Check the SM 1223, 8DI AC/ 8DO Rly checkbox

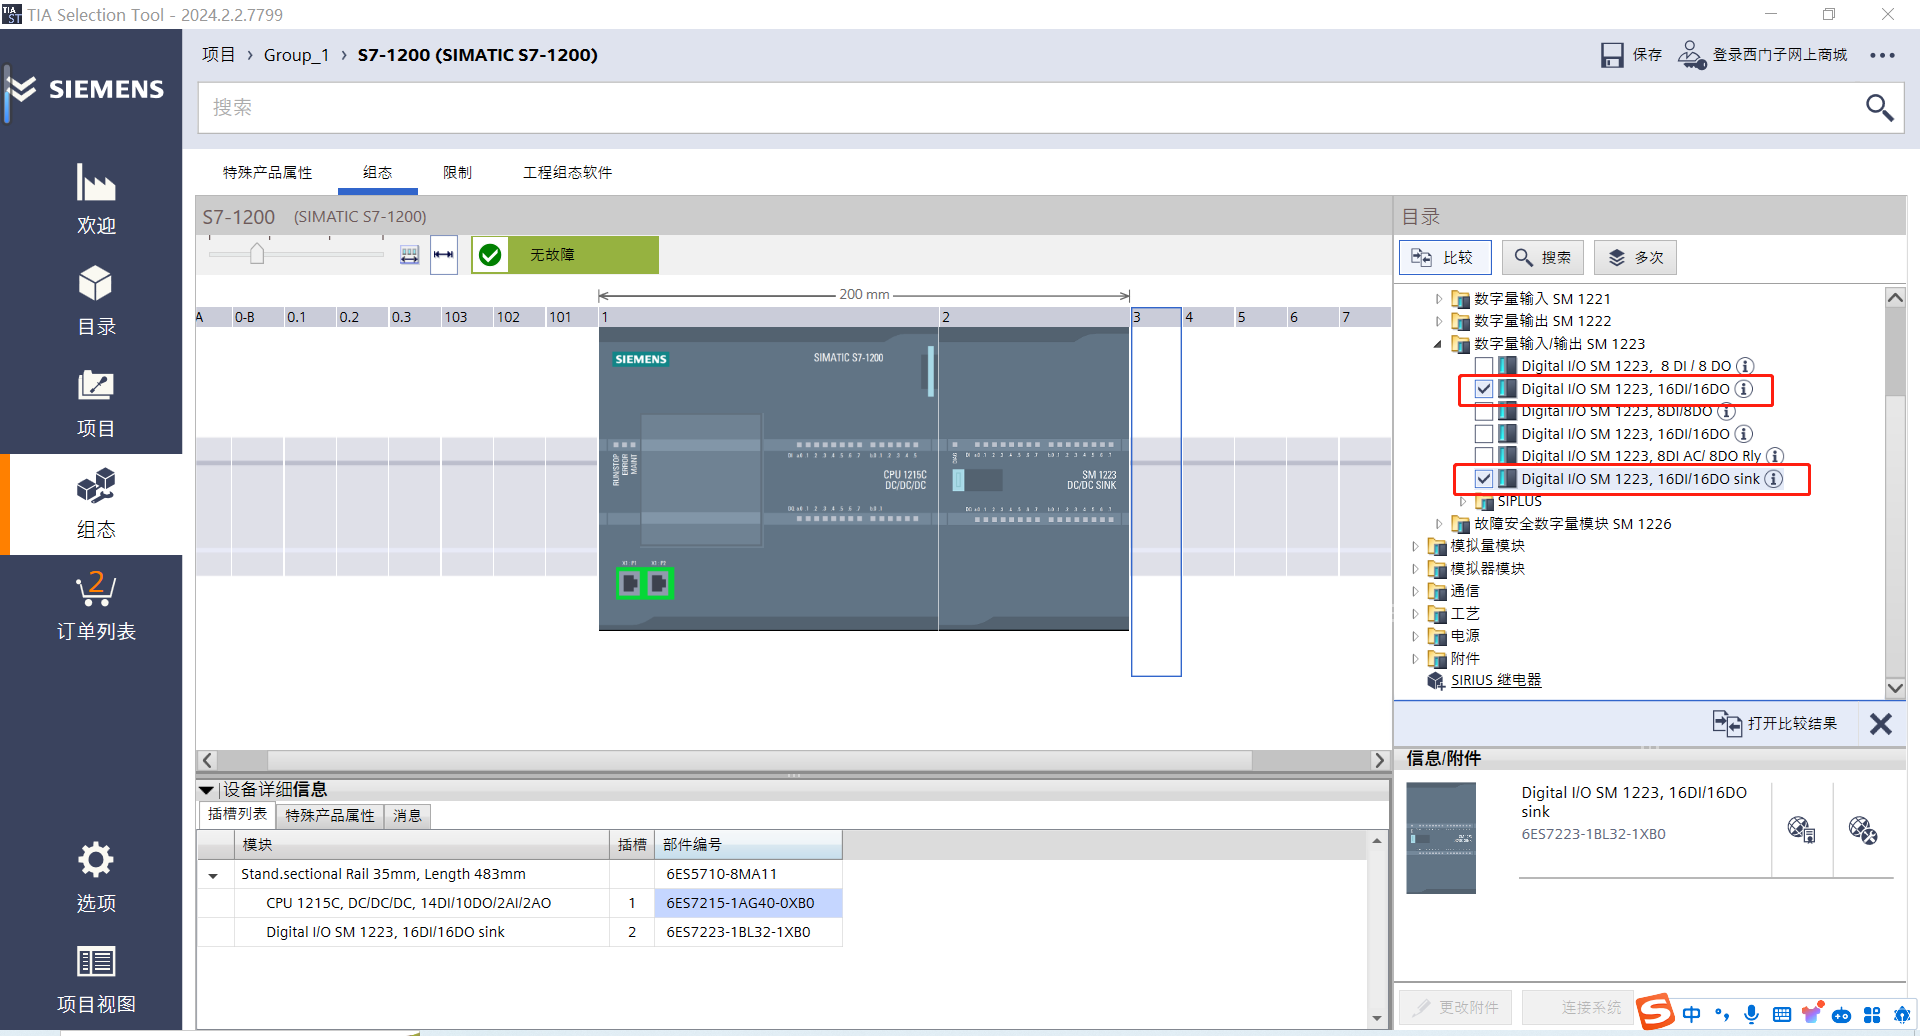(x=1484, y=456)
